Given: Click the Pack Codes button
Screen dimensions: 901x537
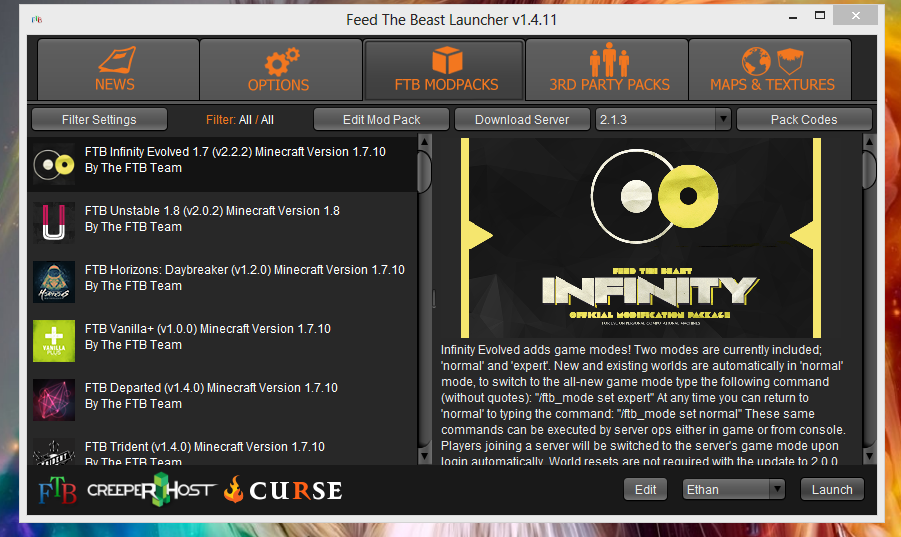Looking at the screenshot, I should click(x=804, y=119).
